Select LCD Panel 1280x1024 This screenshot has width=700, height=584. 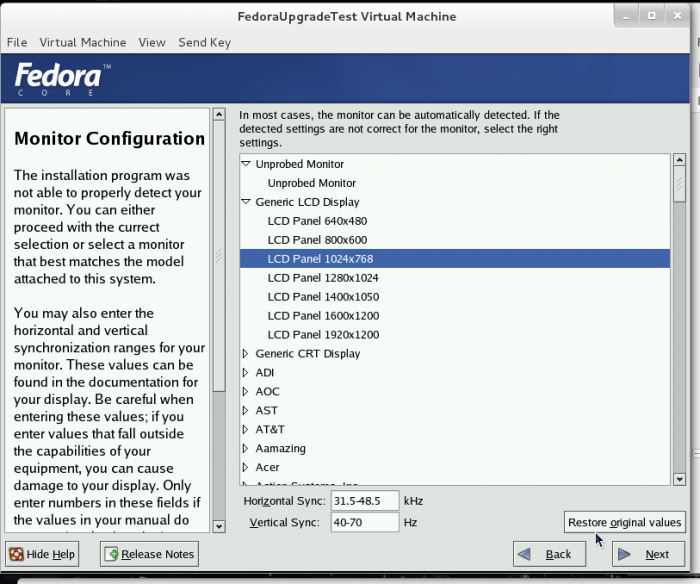(x=323, y=278)
